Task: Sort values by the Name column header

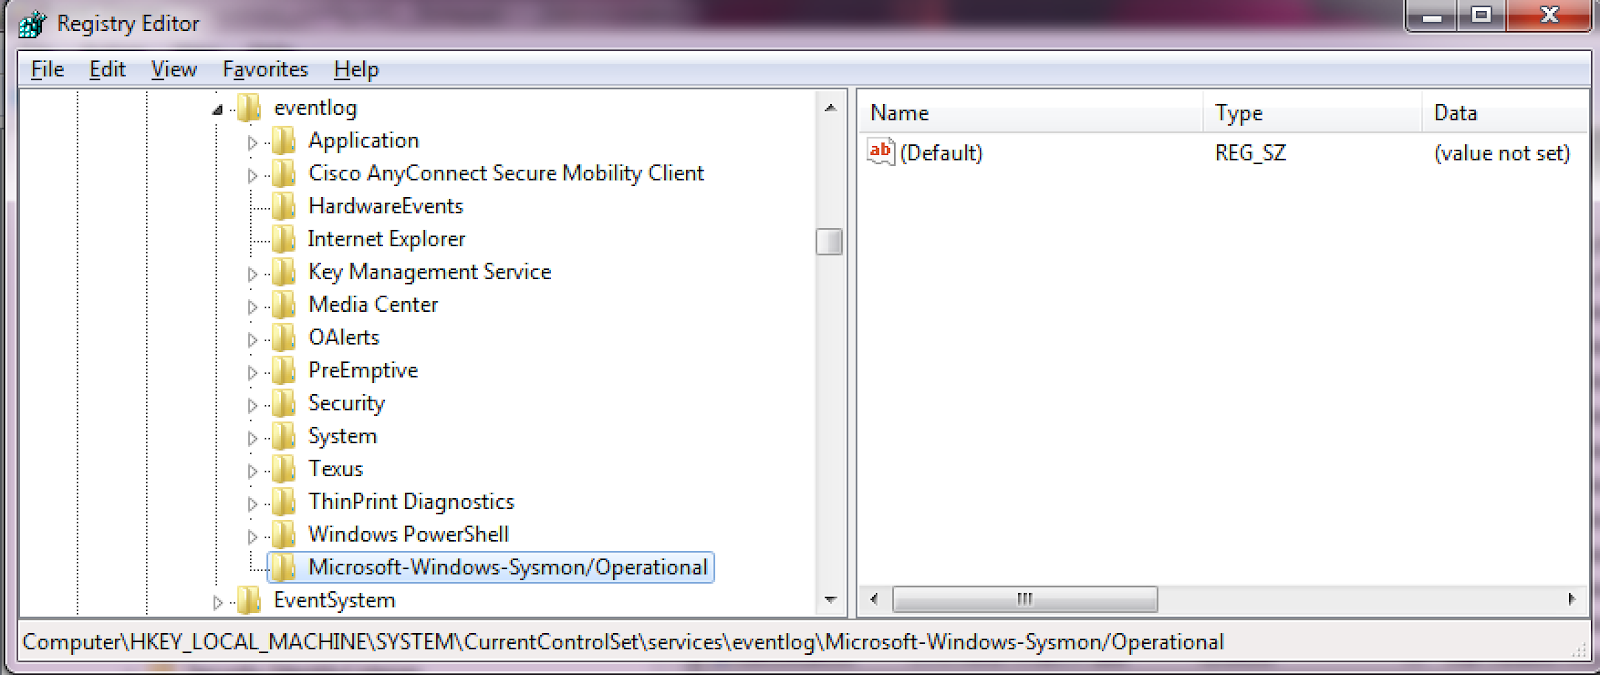Action: pos(1031,113)
